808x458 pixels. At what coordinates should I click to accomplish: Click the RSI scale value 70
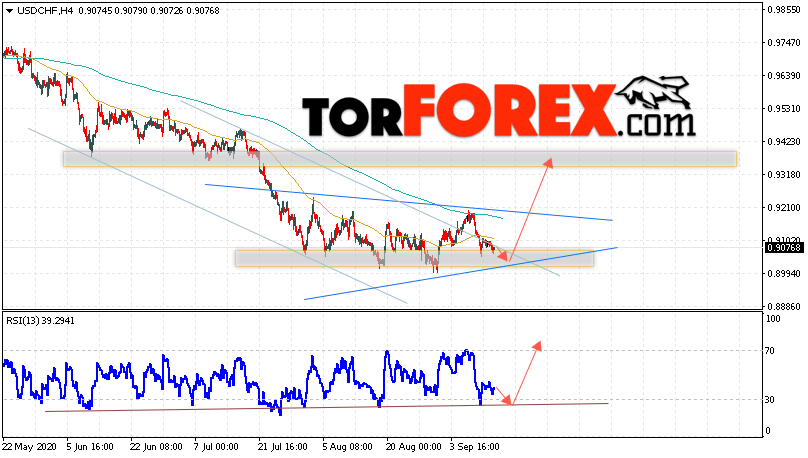coord(770,351)
